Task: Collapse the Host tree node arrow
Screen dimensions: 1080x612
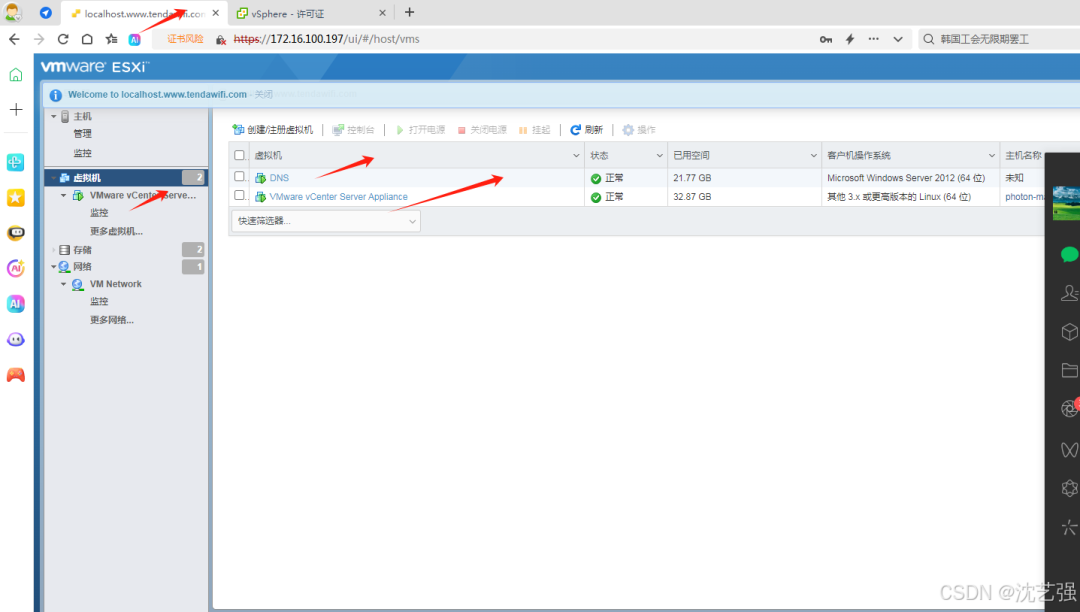Action: point(54,116)
